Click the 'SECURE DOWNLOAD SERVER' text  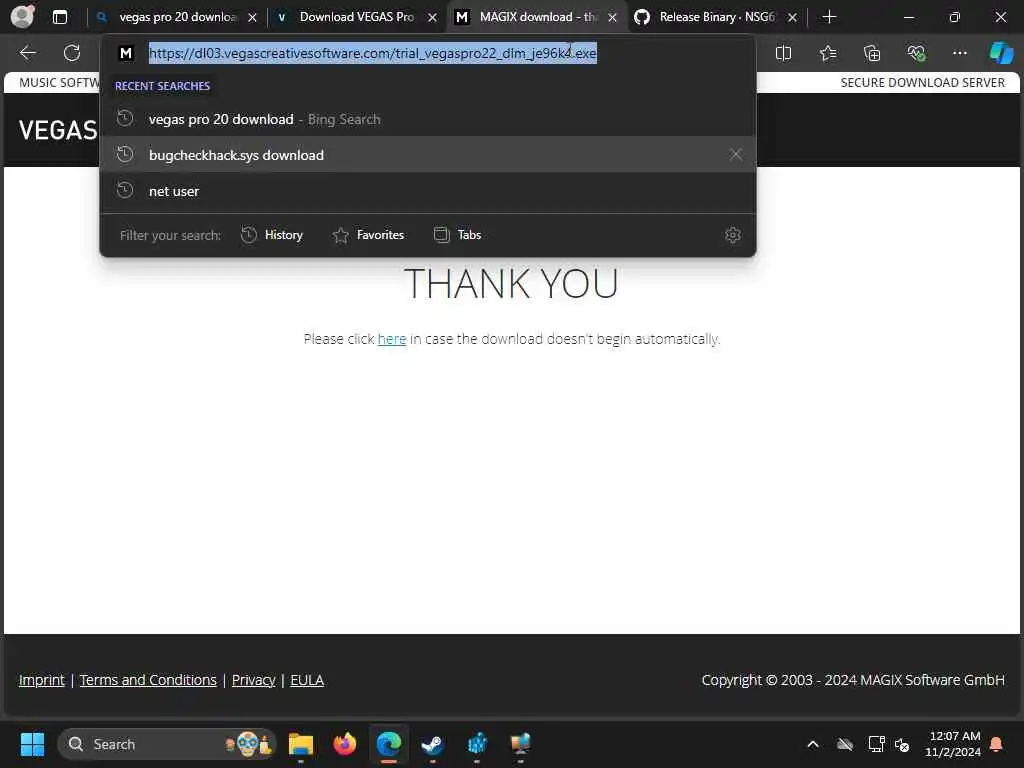click(x=922, y=82)
